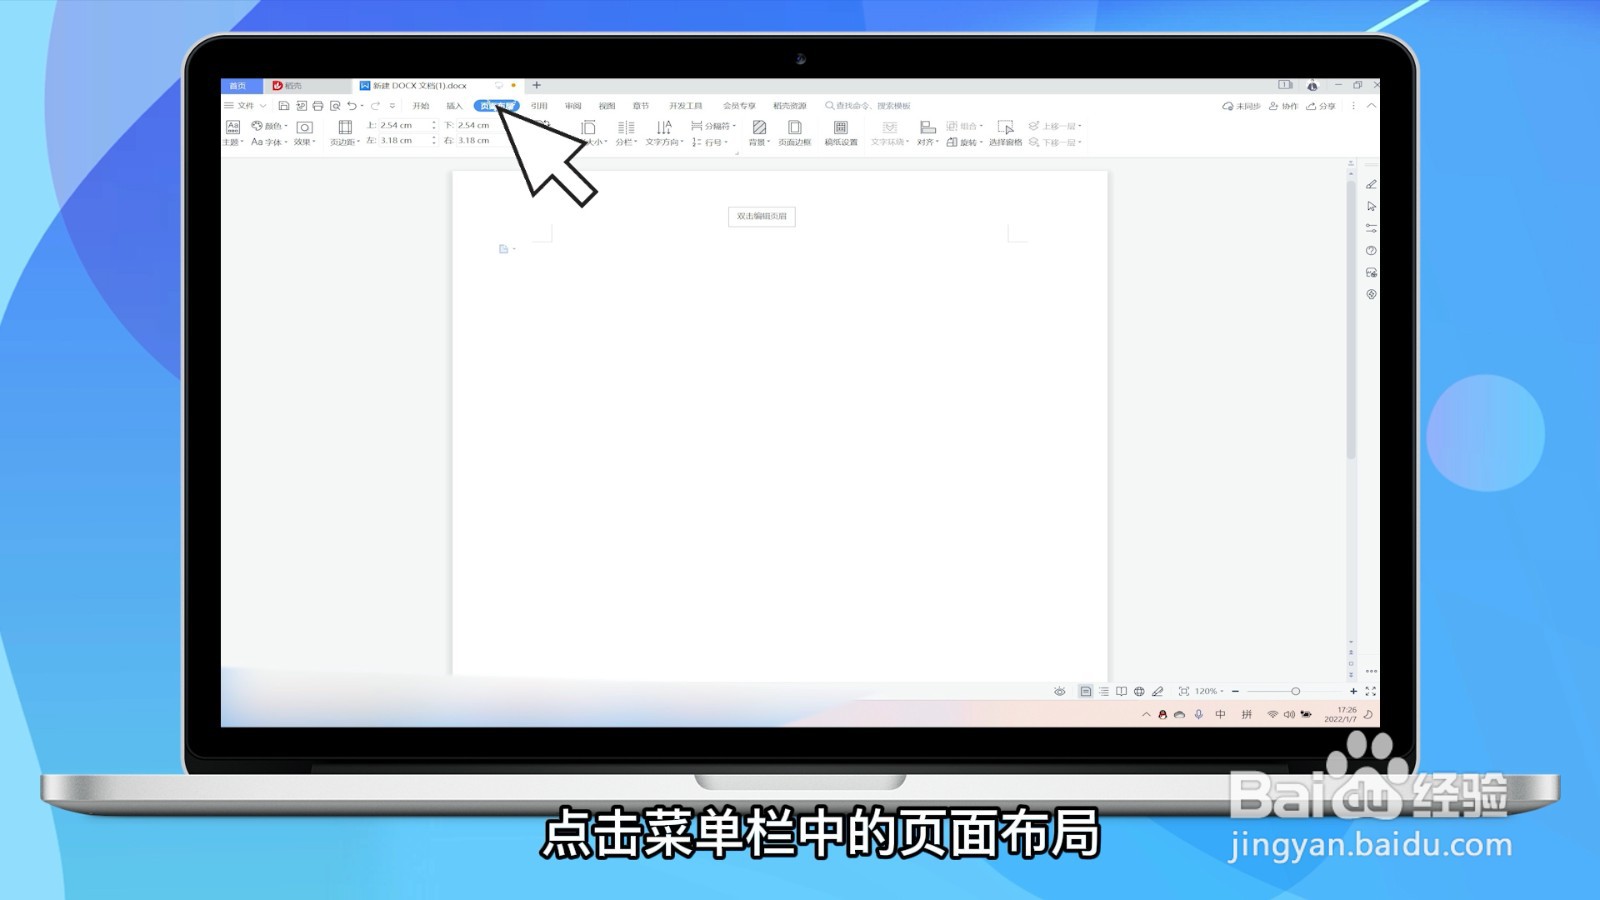Click the 协作 collaborate button
The height and width of the screenshot is (900, 1600).
[x=1283, y=106]
